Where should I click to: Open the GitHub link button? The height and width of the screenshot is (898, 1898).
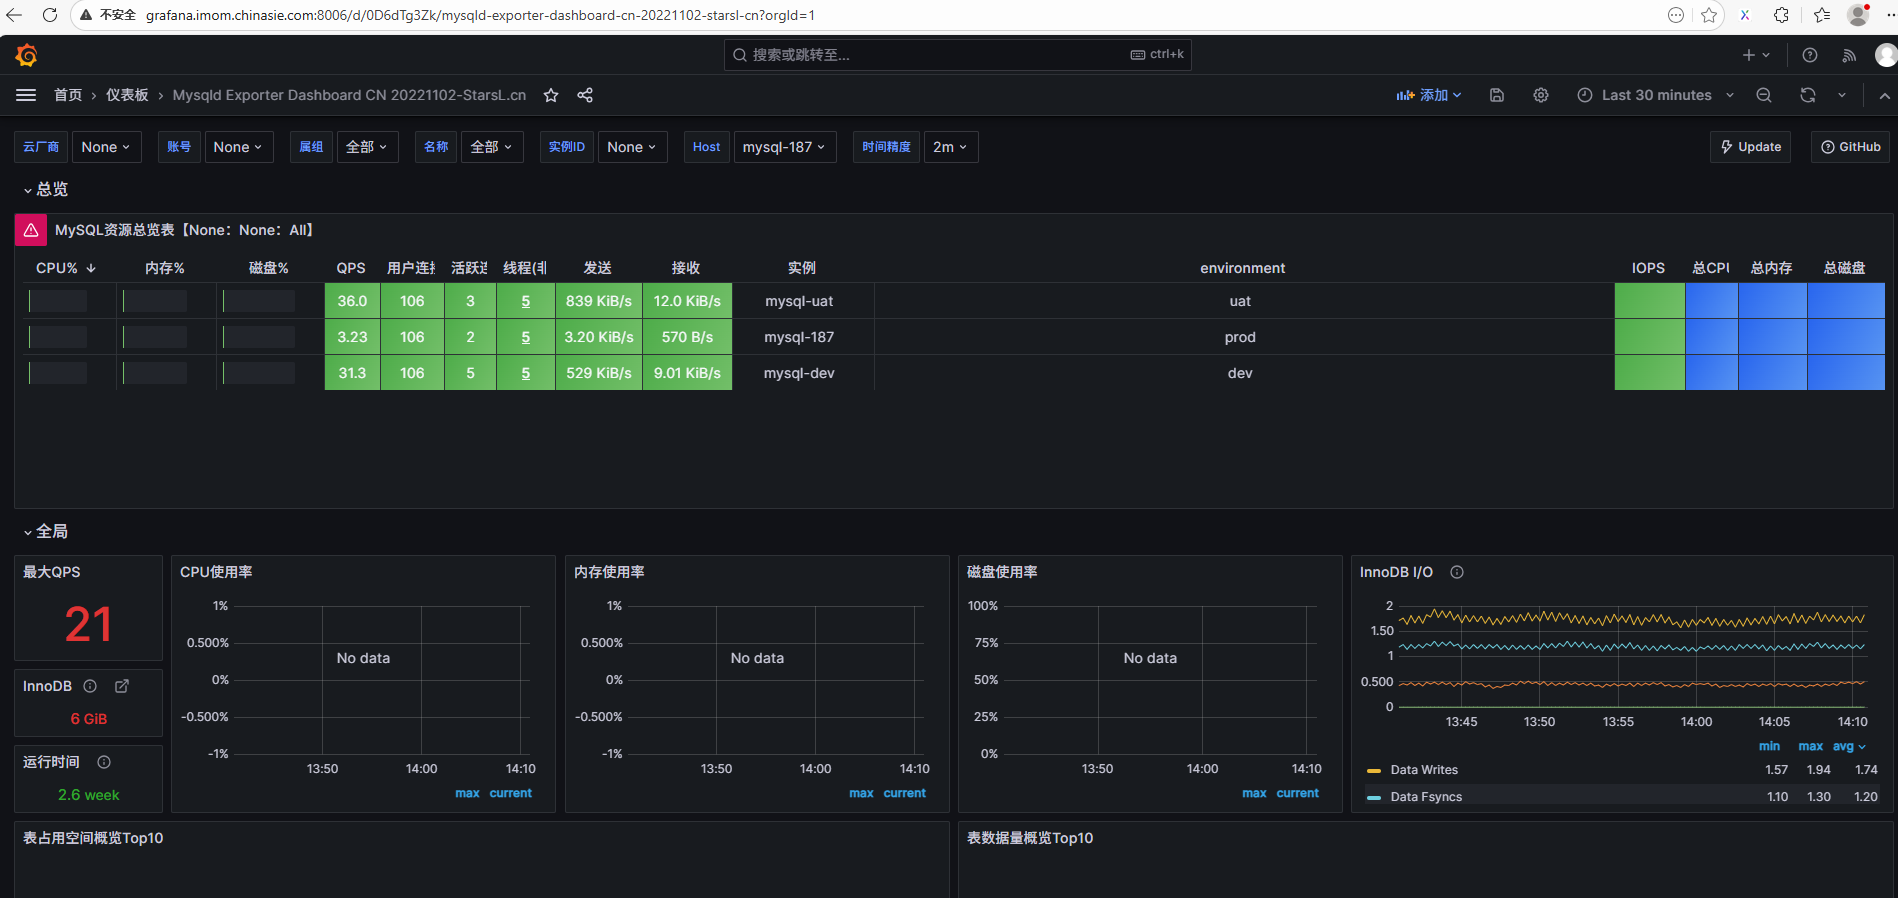pyautogui.click(x=1850, y=147)
